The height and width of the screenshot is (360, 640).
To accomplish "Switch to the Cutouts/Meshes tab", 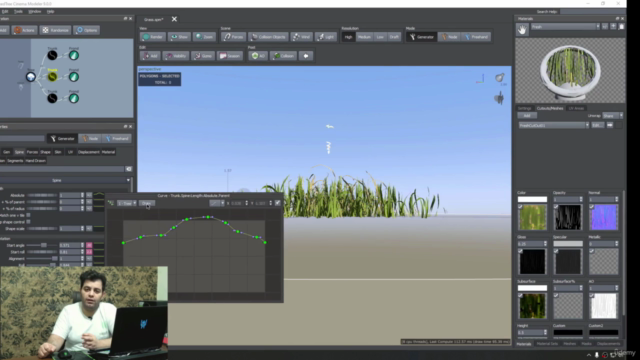I will pos(550,108).
